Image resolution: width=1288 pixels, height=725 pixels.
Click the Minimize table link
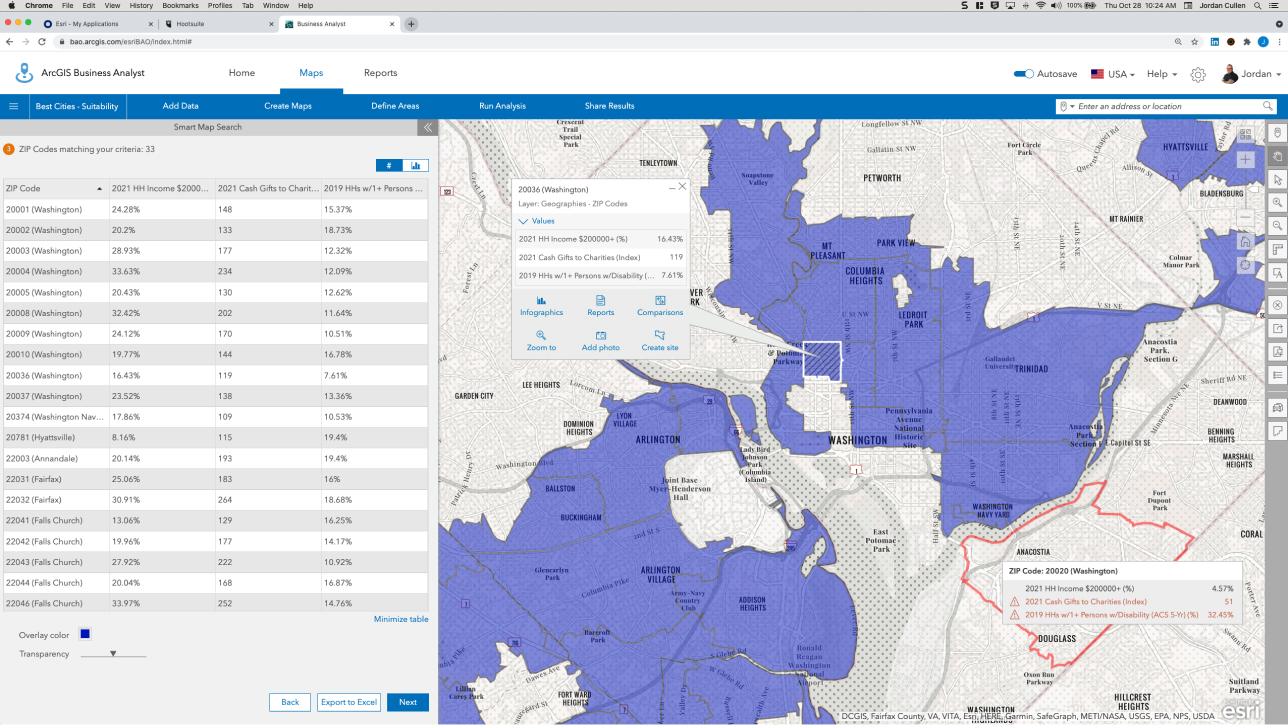point(401,619)
